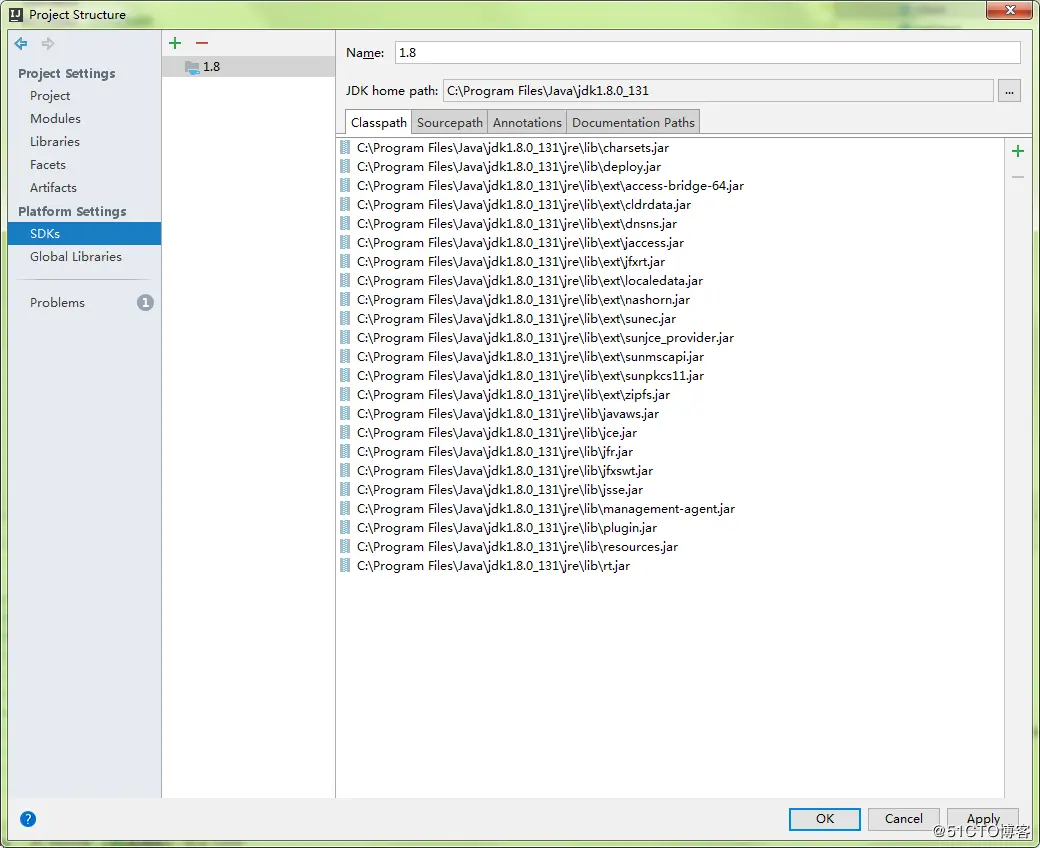This screenshot has width=1040, height=848.
Task: Select SDKs under Platform Settings
Action: [85, 233]
